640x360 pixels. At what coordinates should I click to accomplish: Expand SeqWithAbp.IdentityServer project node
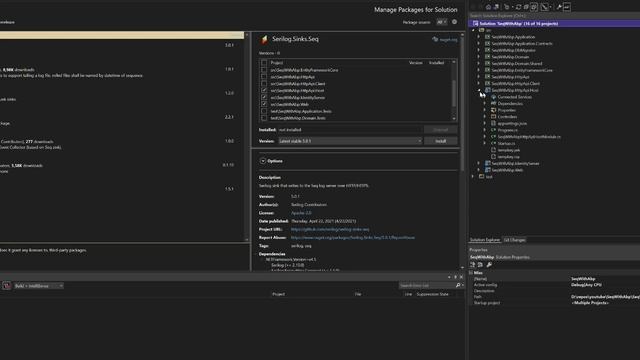(479, 163)
